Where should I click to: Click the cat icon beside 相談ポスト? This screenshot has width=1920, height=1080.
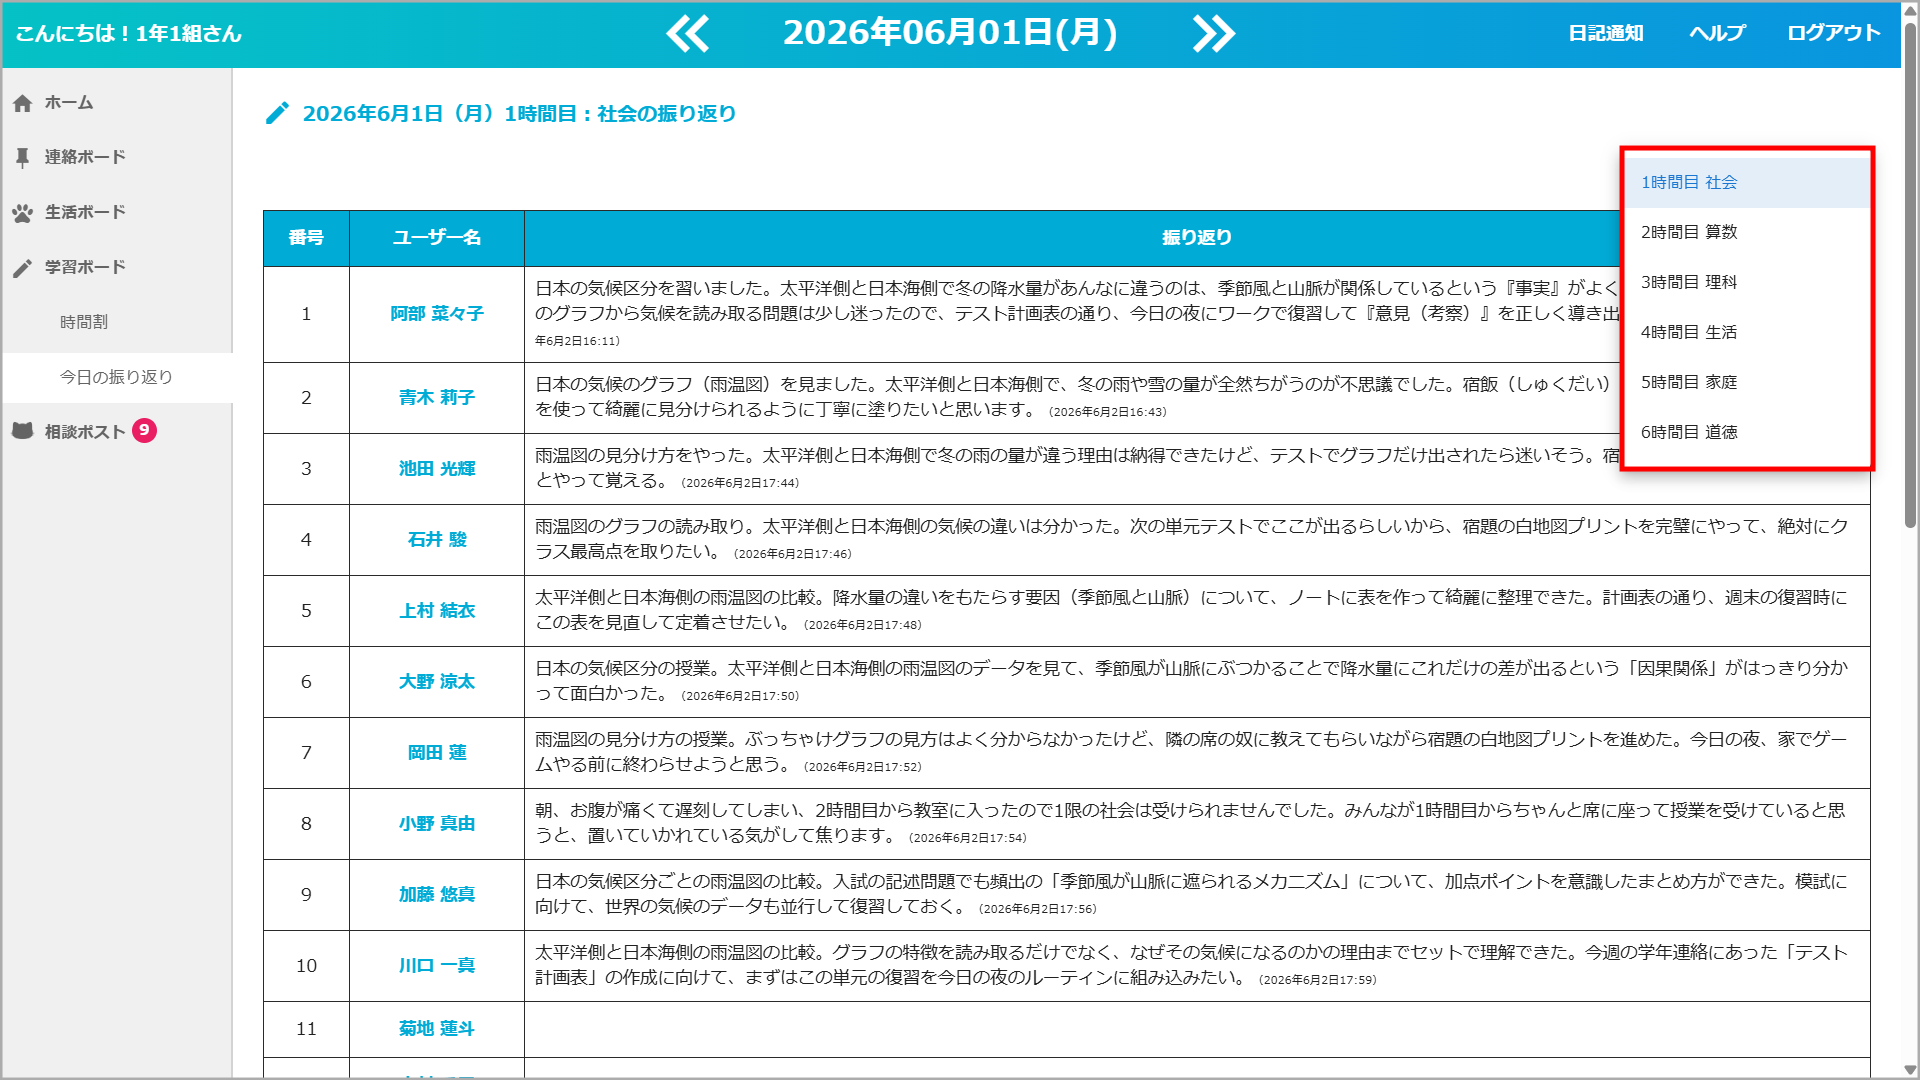[23, 431]
